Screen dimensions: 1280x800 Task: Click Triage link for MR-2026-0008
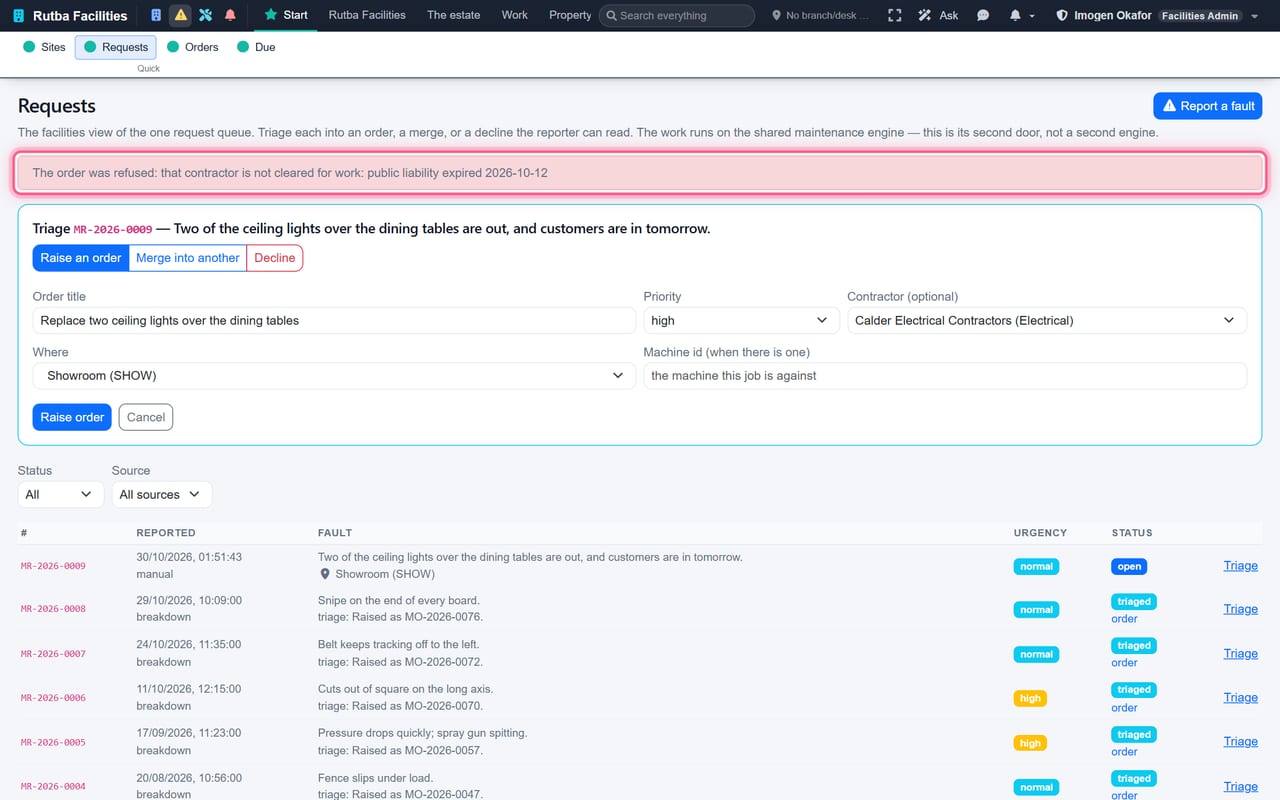[1240, 609]
